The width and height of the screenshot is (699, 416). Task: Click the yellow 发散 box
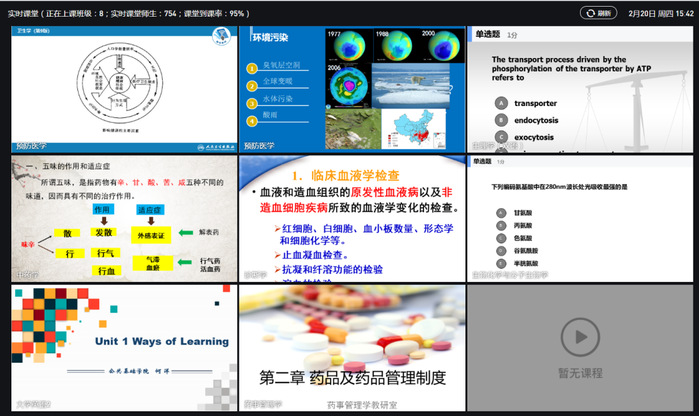104,232
